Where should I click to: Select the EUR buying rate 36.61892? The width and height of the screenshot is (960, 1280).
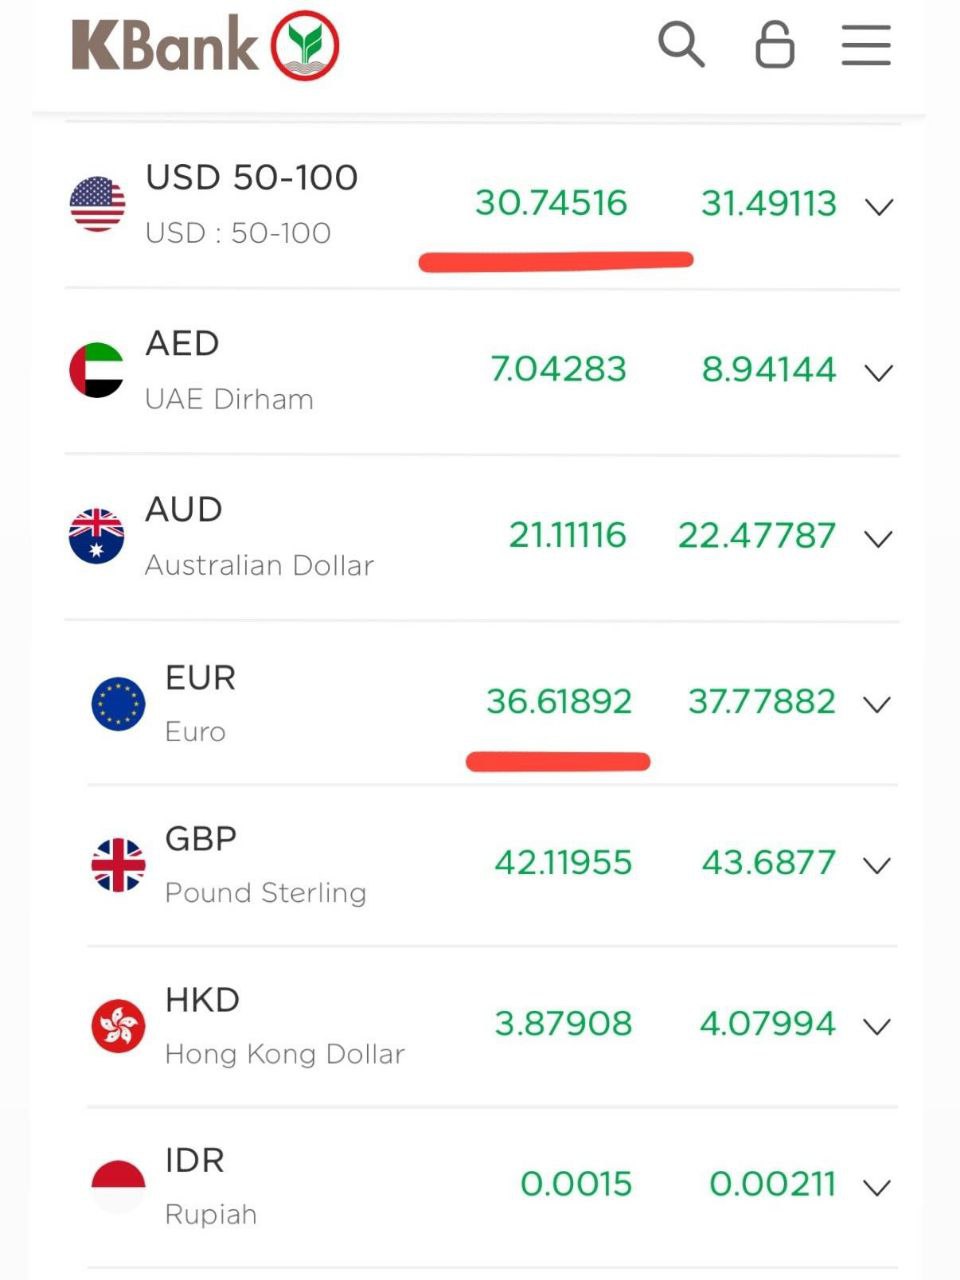click(559, 702)
